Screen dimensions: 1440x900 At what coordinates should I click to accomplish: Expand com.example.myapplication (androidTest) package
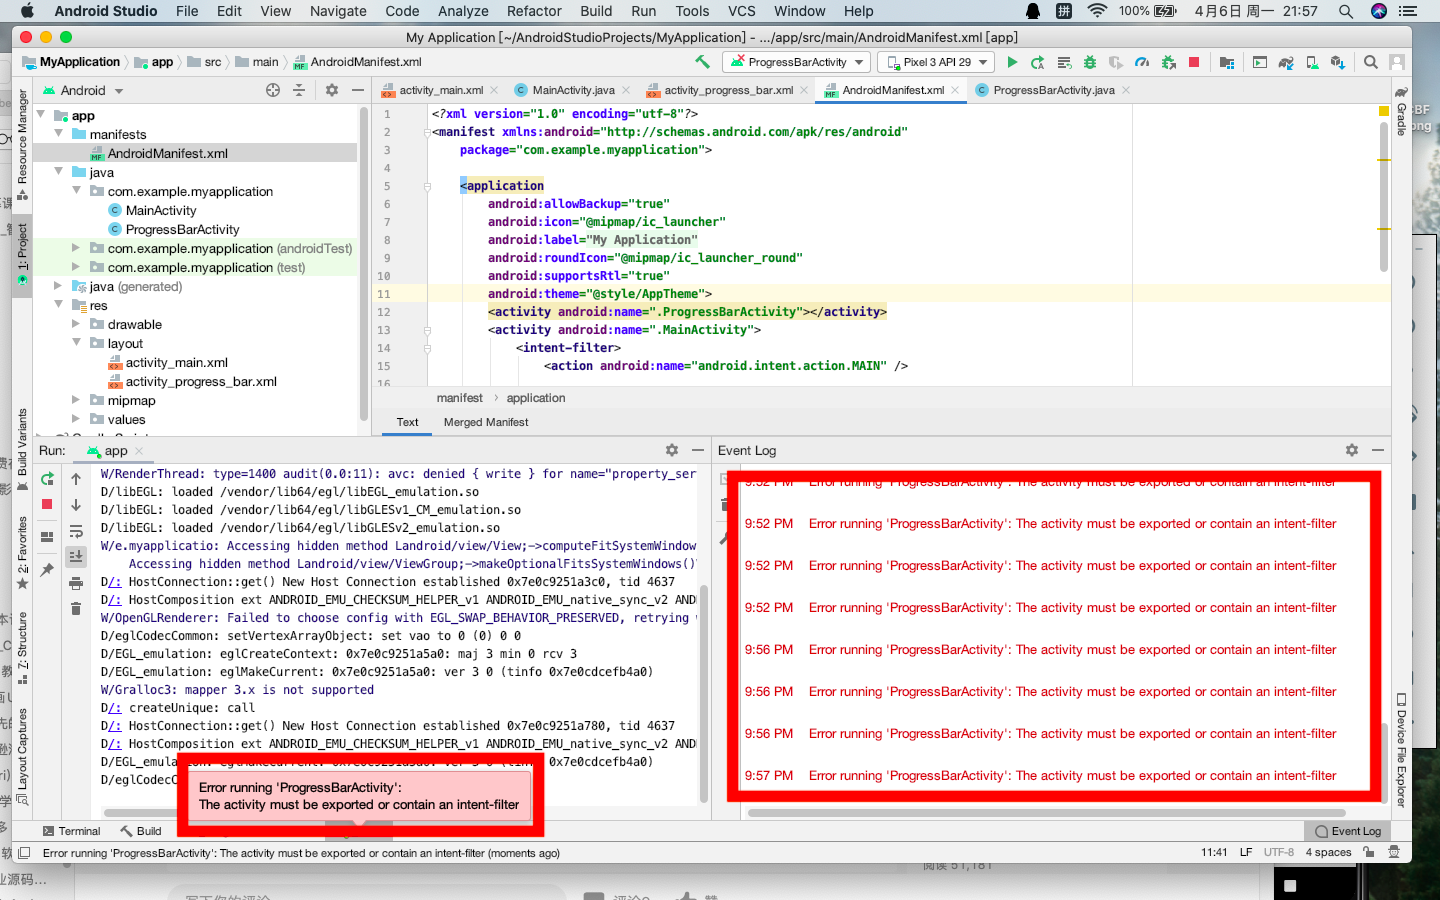[76, 248]
